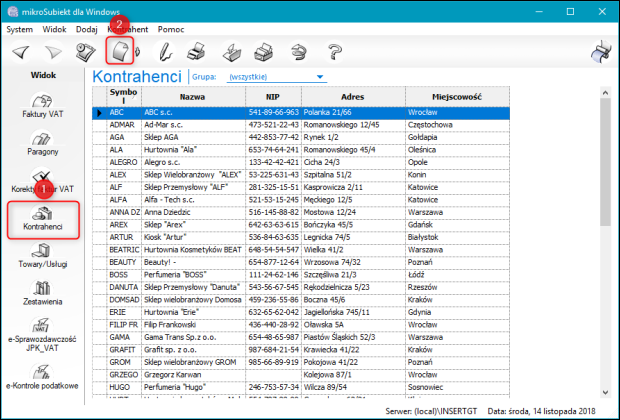Open help with the question mark icon
620x420 pixels.
[x=334, y=52]
